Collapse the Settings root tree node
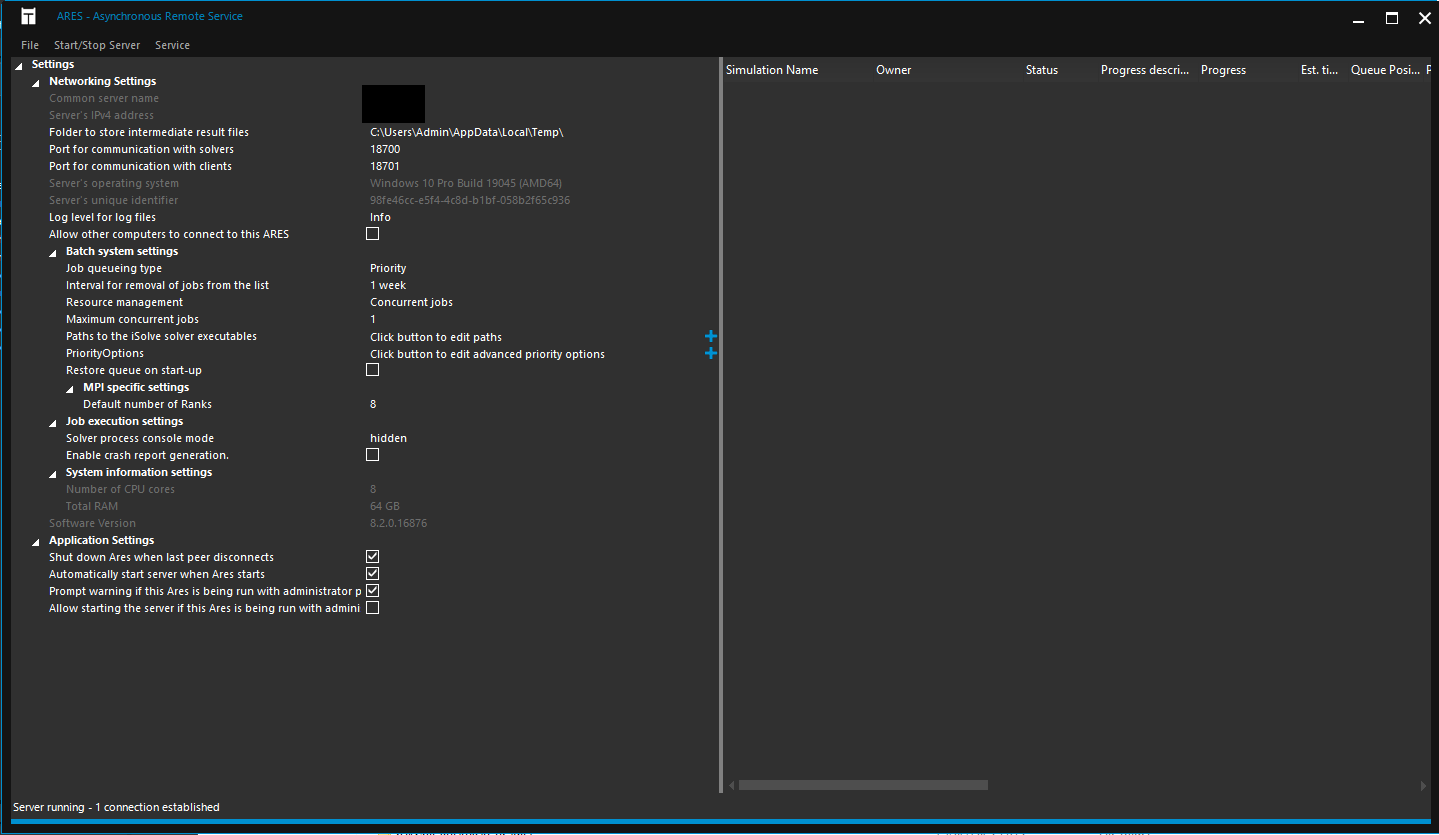 (20, 65)
